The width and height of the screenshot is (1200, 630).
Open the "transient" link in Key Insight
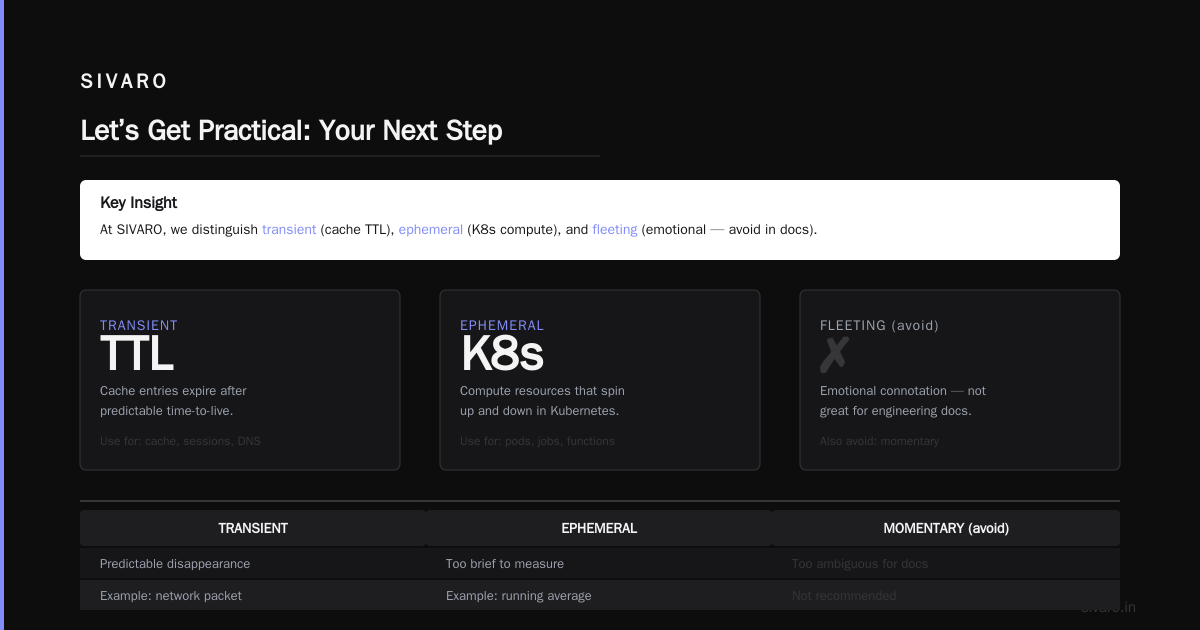coord(289,229)
